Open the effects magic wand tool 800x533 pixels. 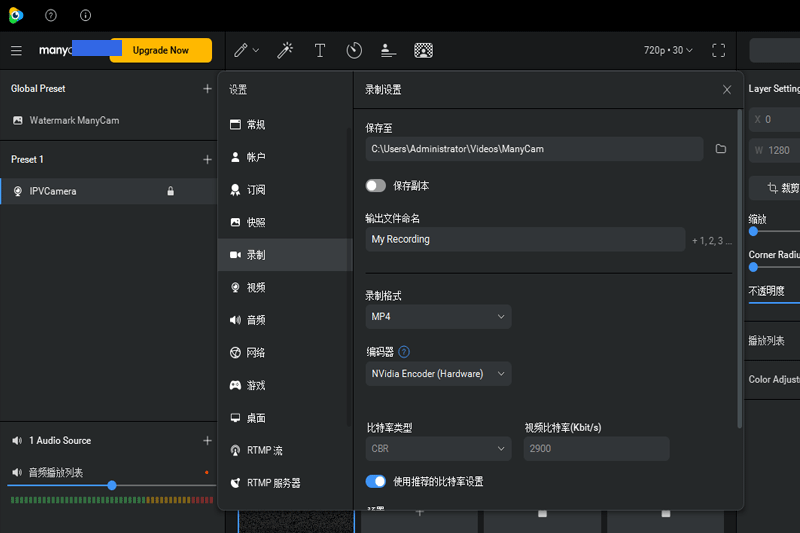[285, 50]
